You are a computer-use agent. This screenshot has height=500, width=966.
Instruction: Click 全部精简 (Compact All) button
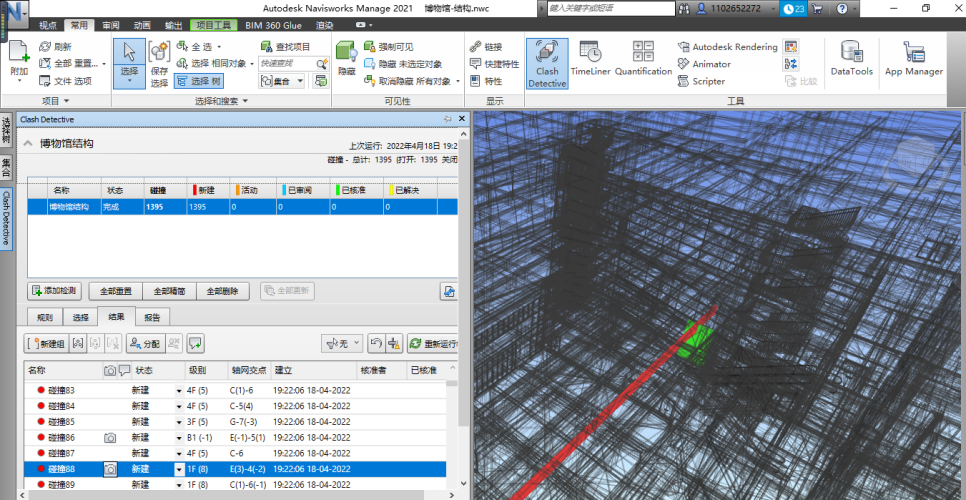[x=169, y=291]
